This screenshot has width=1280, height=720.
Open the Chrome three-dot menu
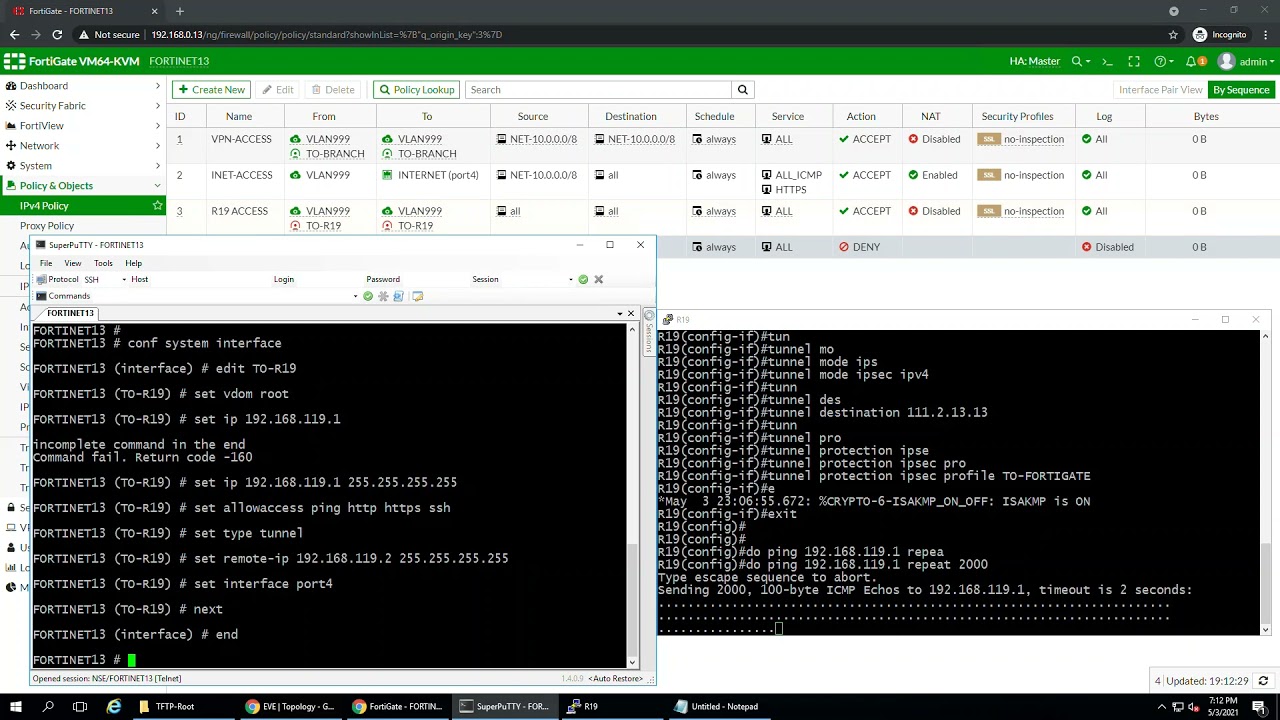pyautogui.click(x=1265, y=34)
